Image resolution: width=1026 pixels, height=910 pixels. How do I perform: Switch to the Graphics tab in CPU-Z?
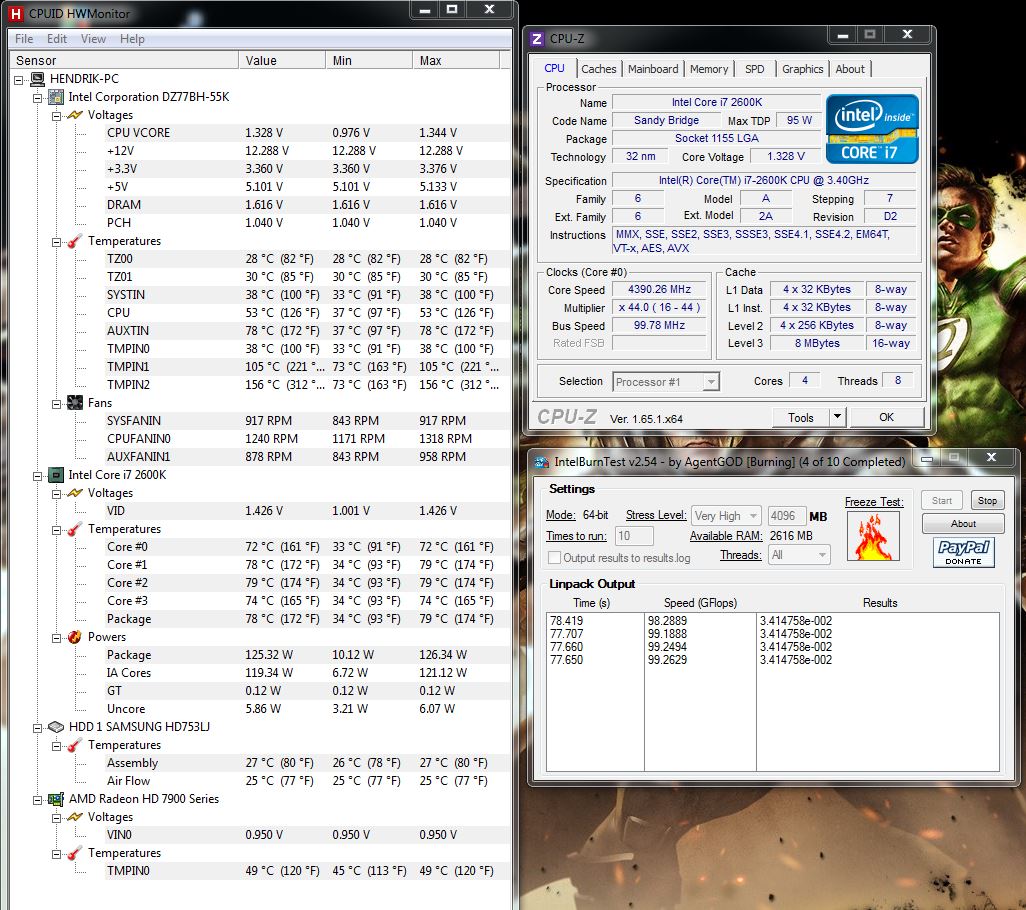(x=802, y=69)
